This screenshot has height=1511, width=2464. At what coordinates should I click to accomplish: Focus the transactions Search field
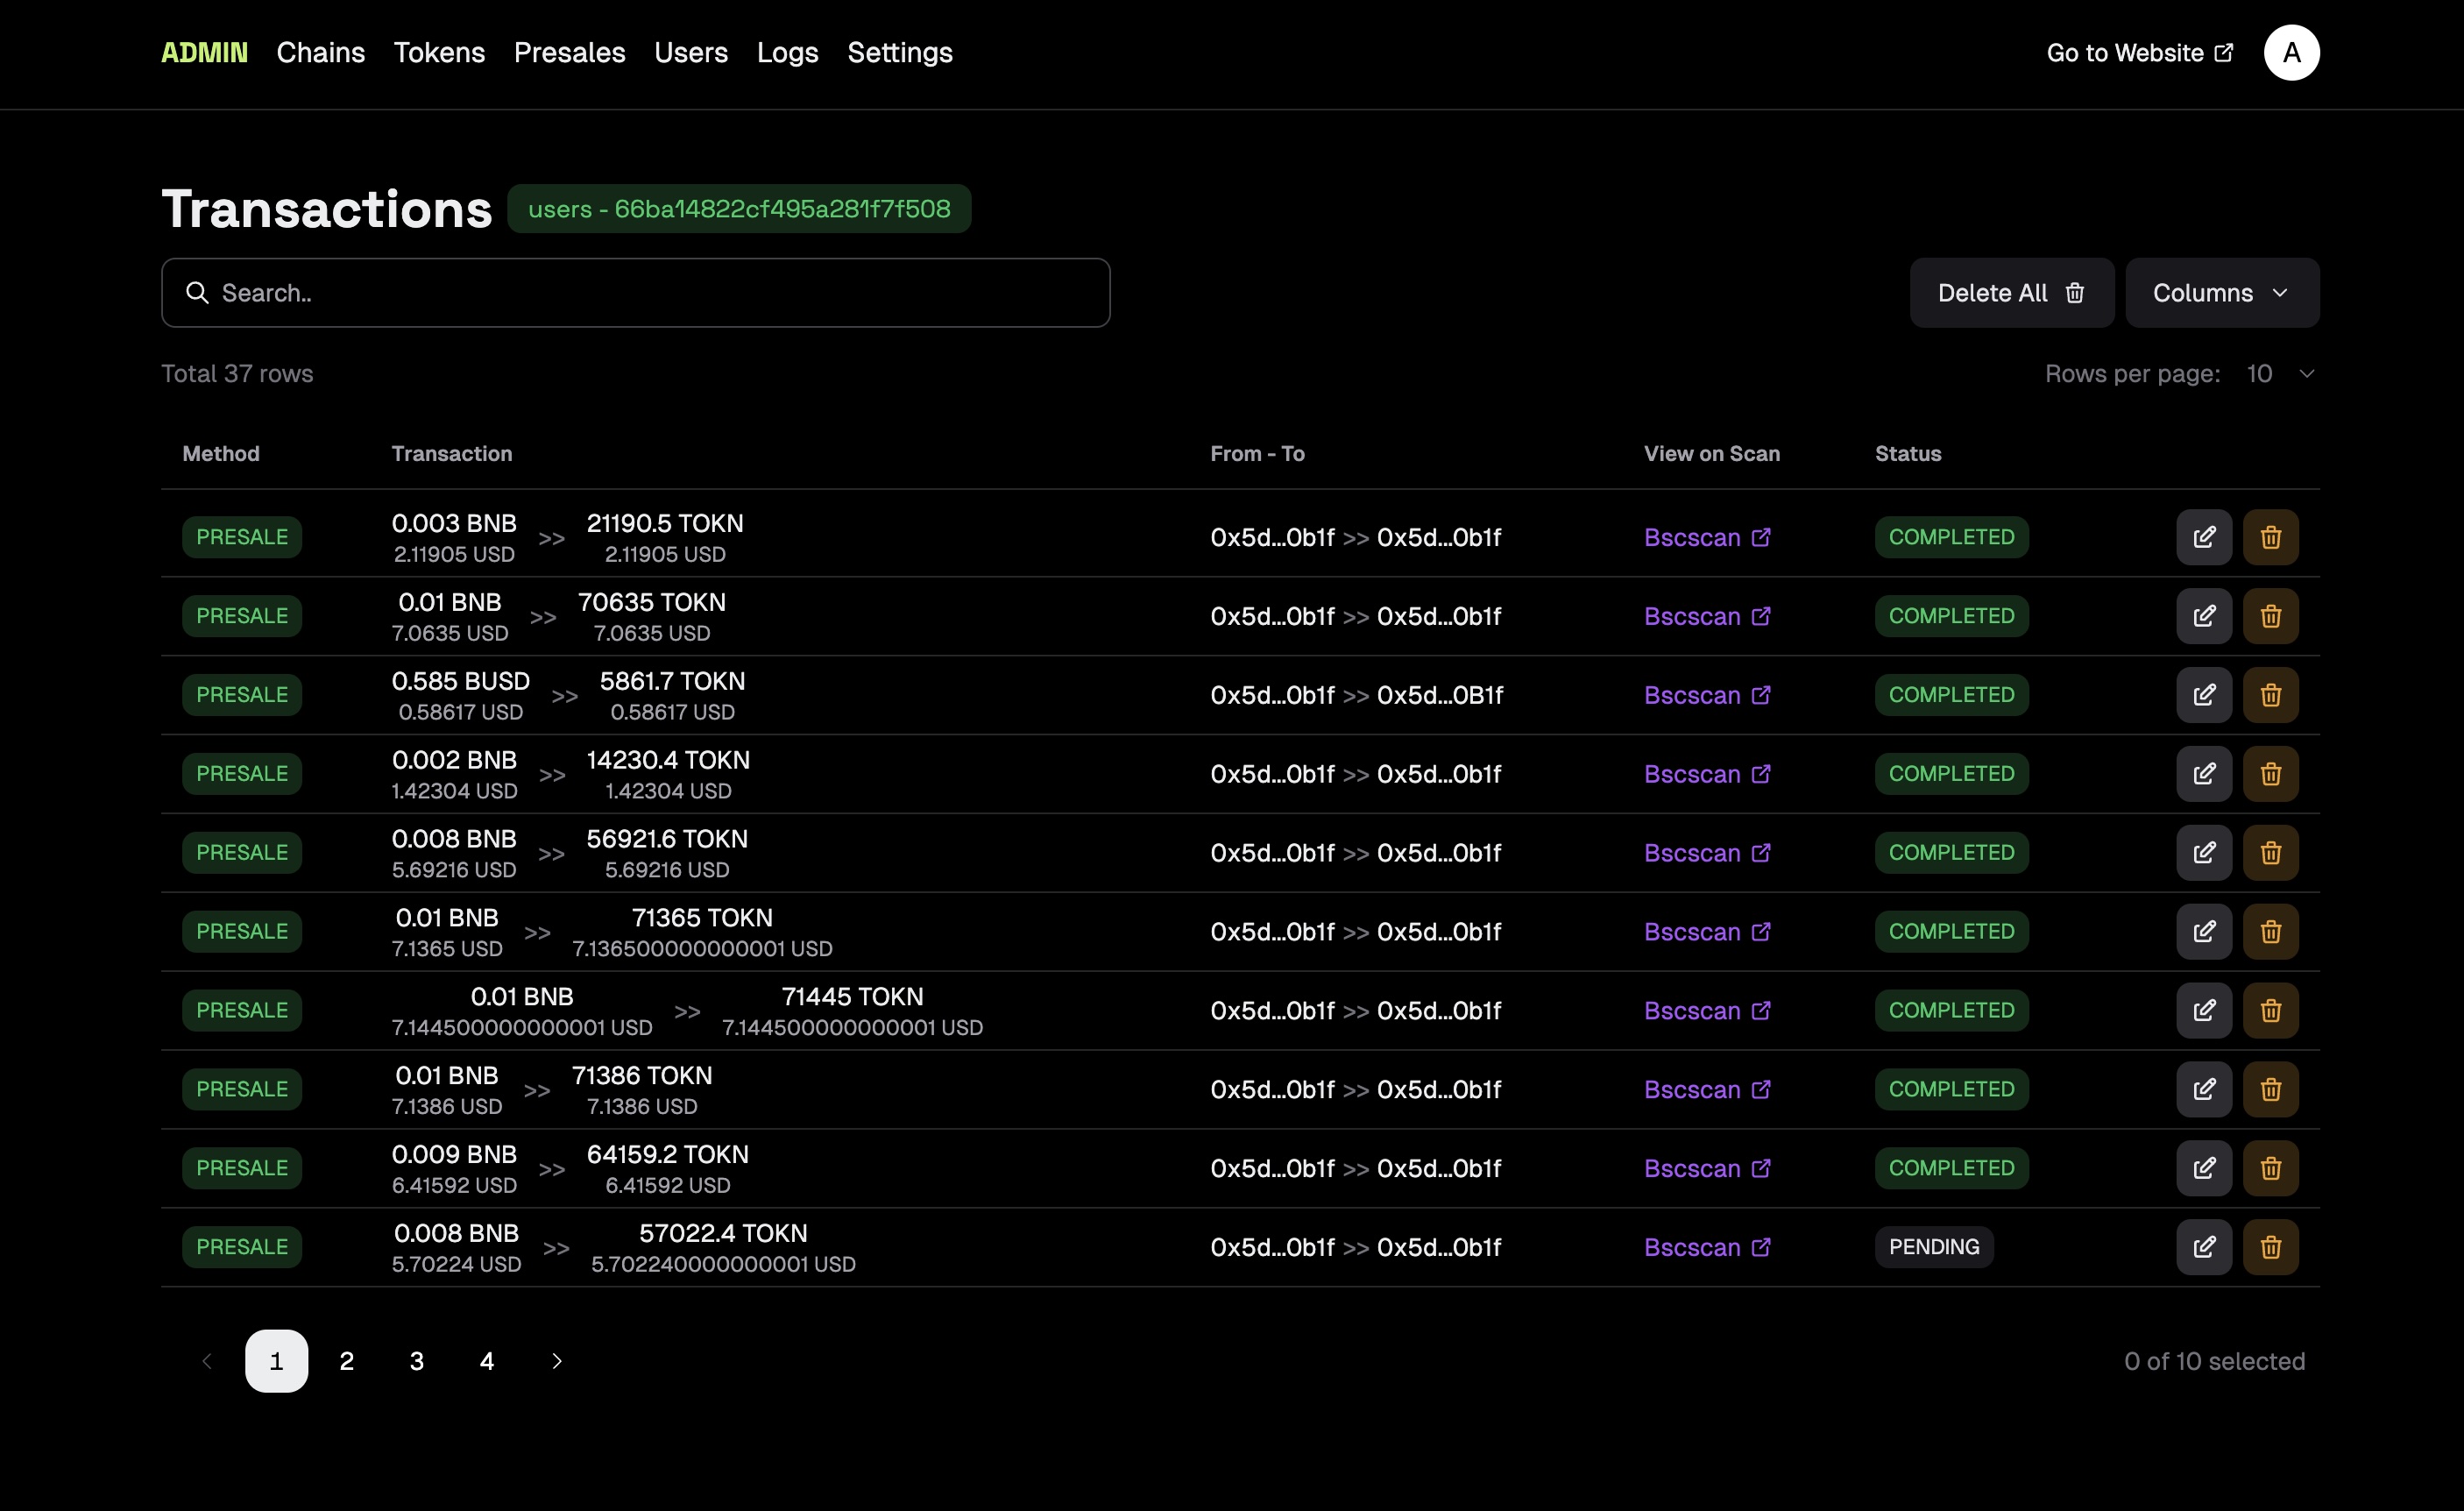pos(635,293)
